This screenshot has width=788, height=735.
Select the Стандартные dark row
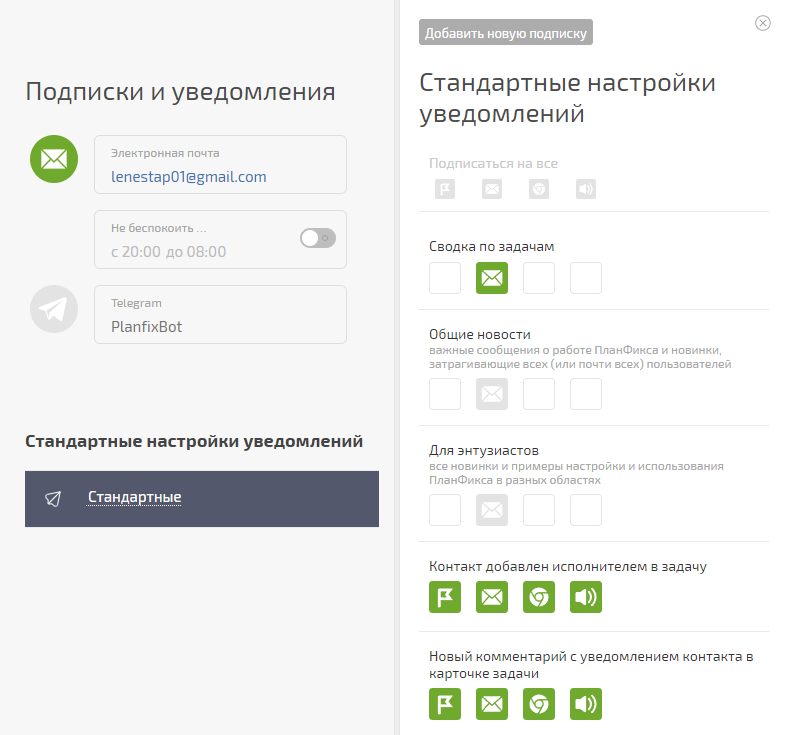202,499
